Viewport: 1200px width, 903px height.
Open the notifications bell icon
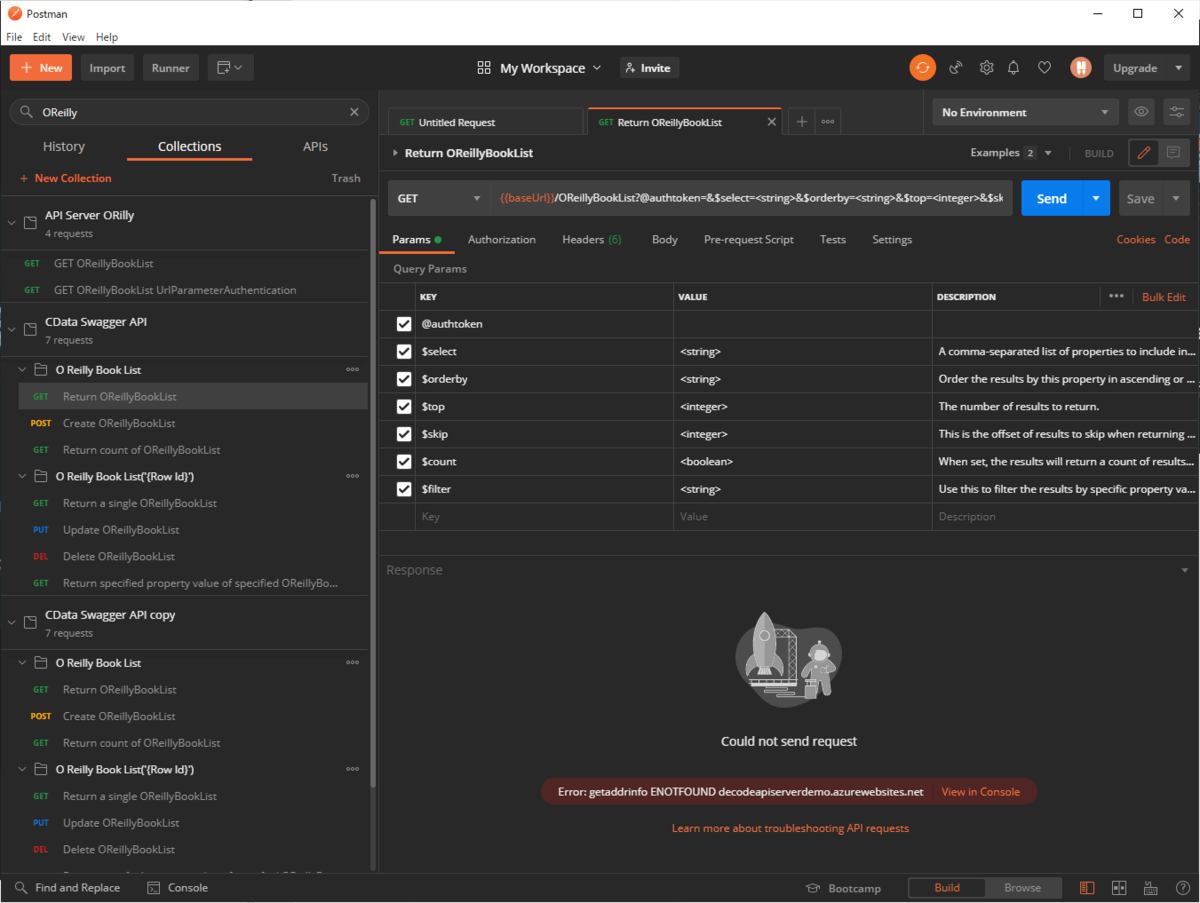[1014, 68]
